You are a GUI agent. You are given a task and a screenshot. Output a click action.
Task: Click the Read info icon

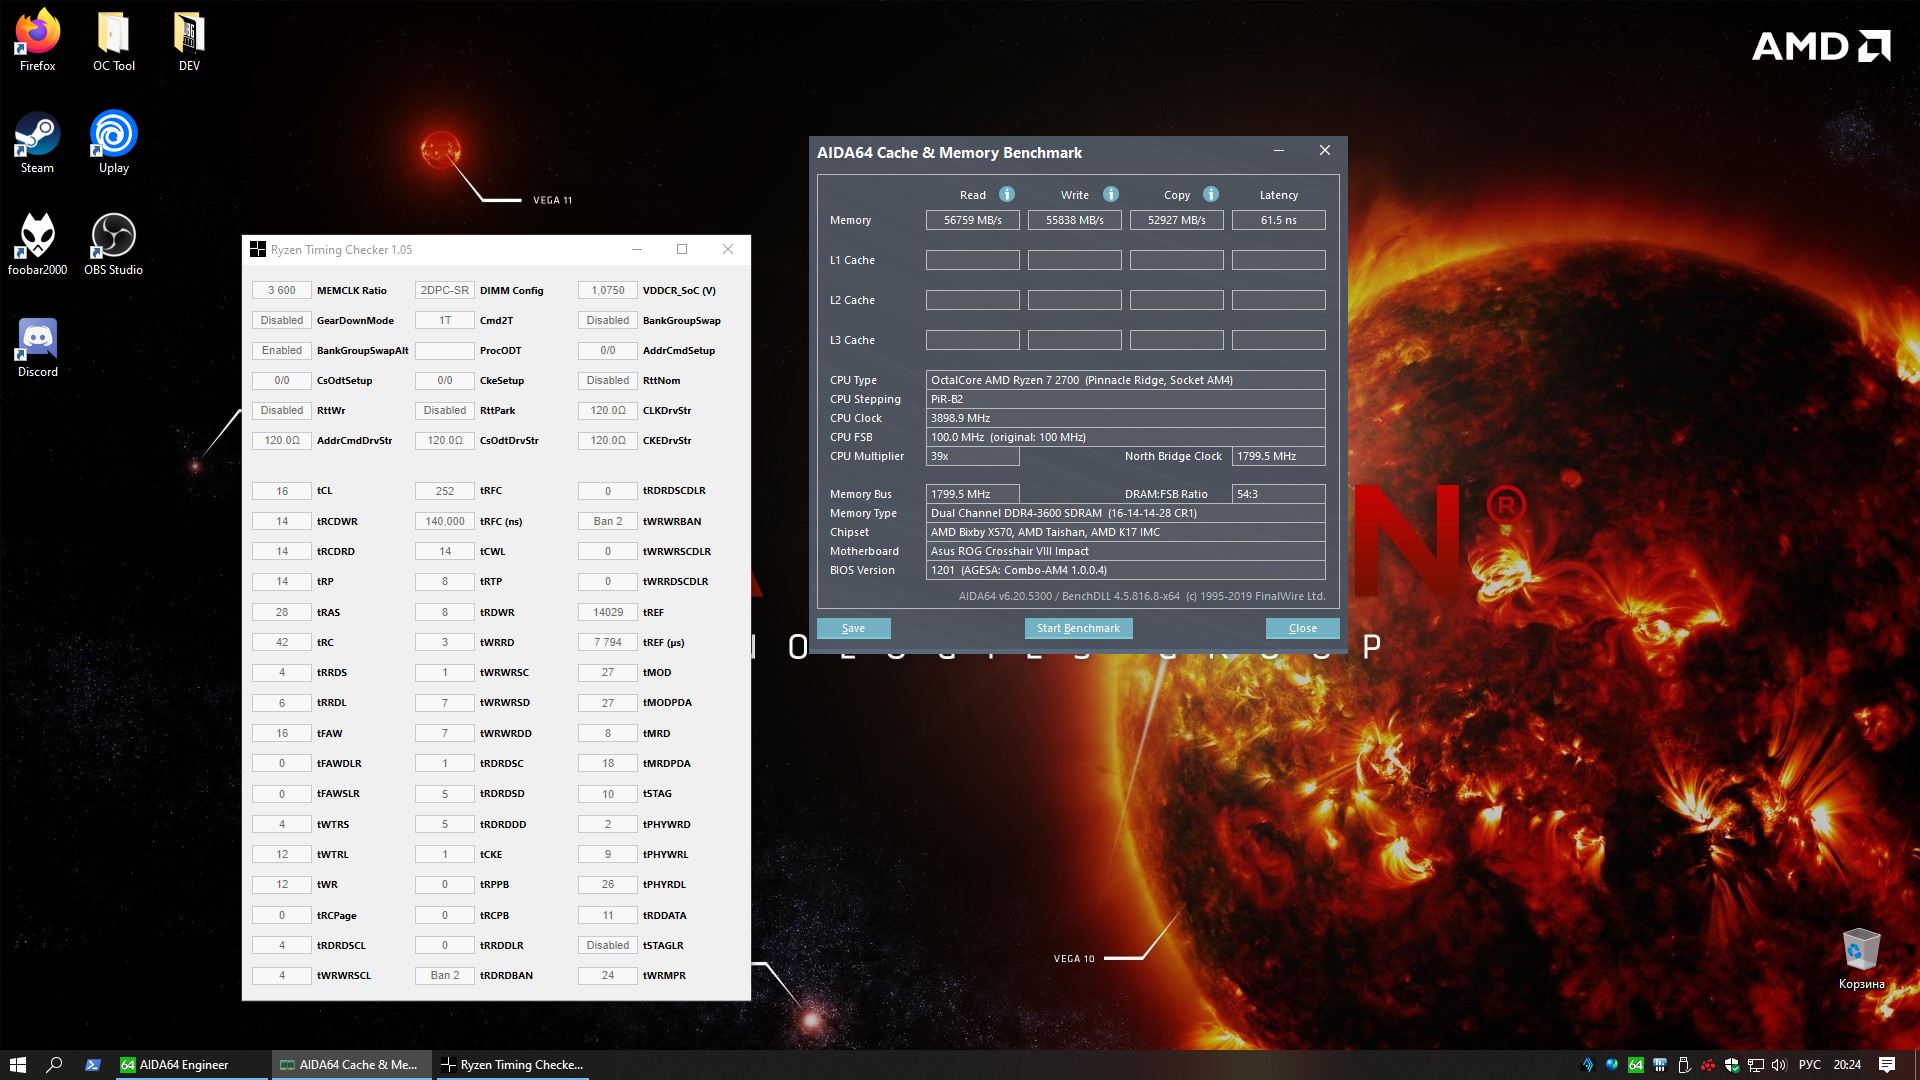[x=1007, y=194]
